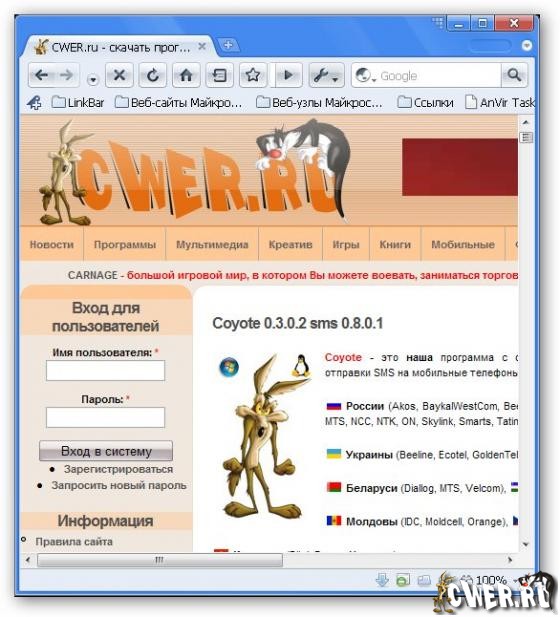560x617 pixels.
Task: Click the third status bar icon before zoom
Action: click(x=424, y=580)
